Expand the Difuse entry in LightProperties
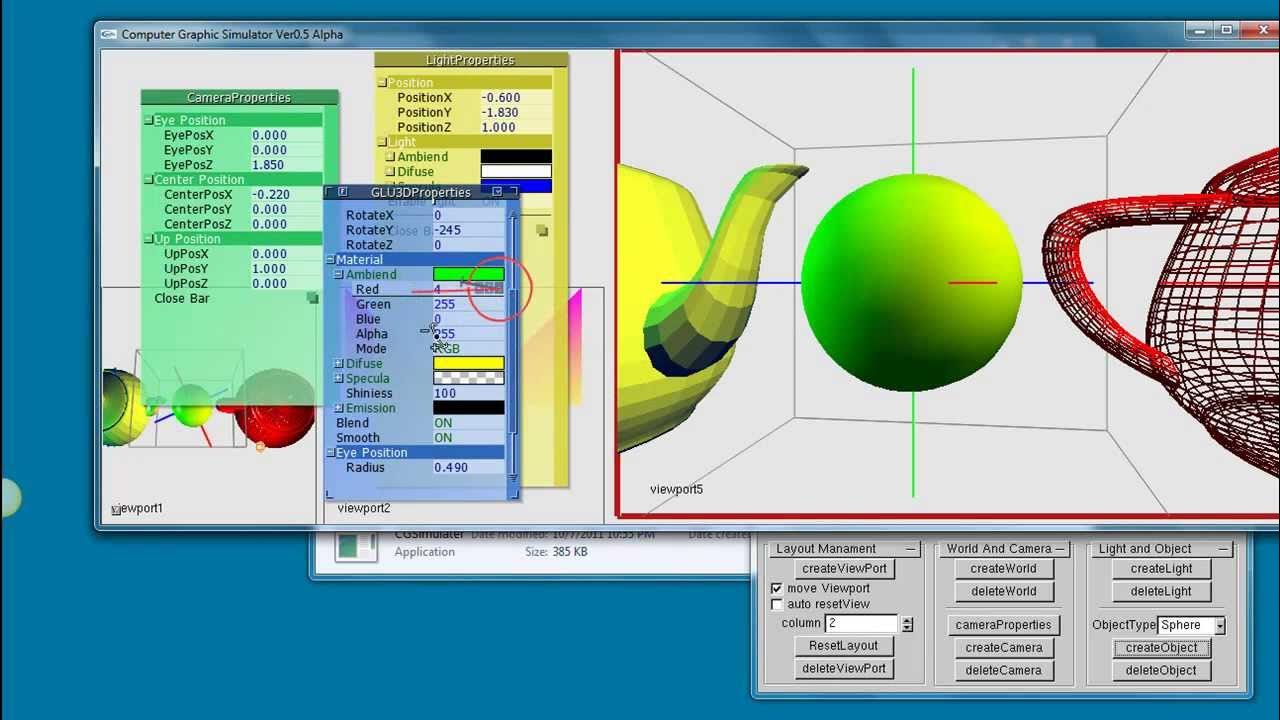The width and height of the screenshot is (1280, 720). coord(391,172)
